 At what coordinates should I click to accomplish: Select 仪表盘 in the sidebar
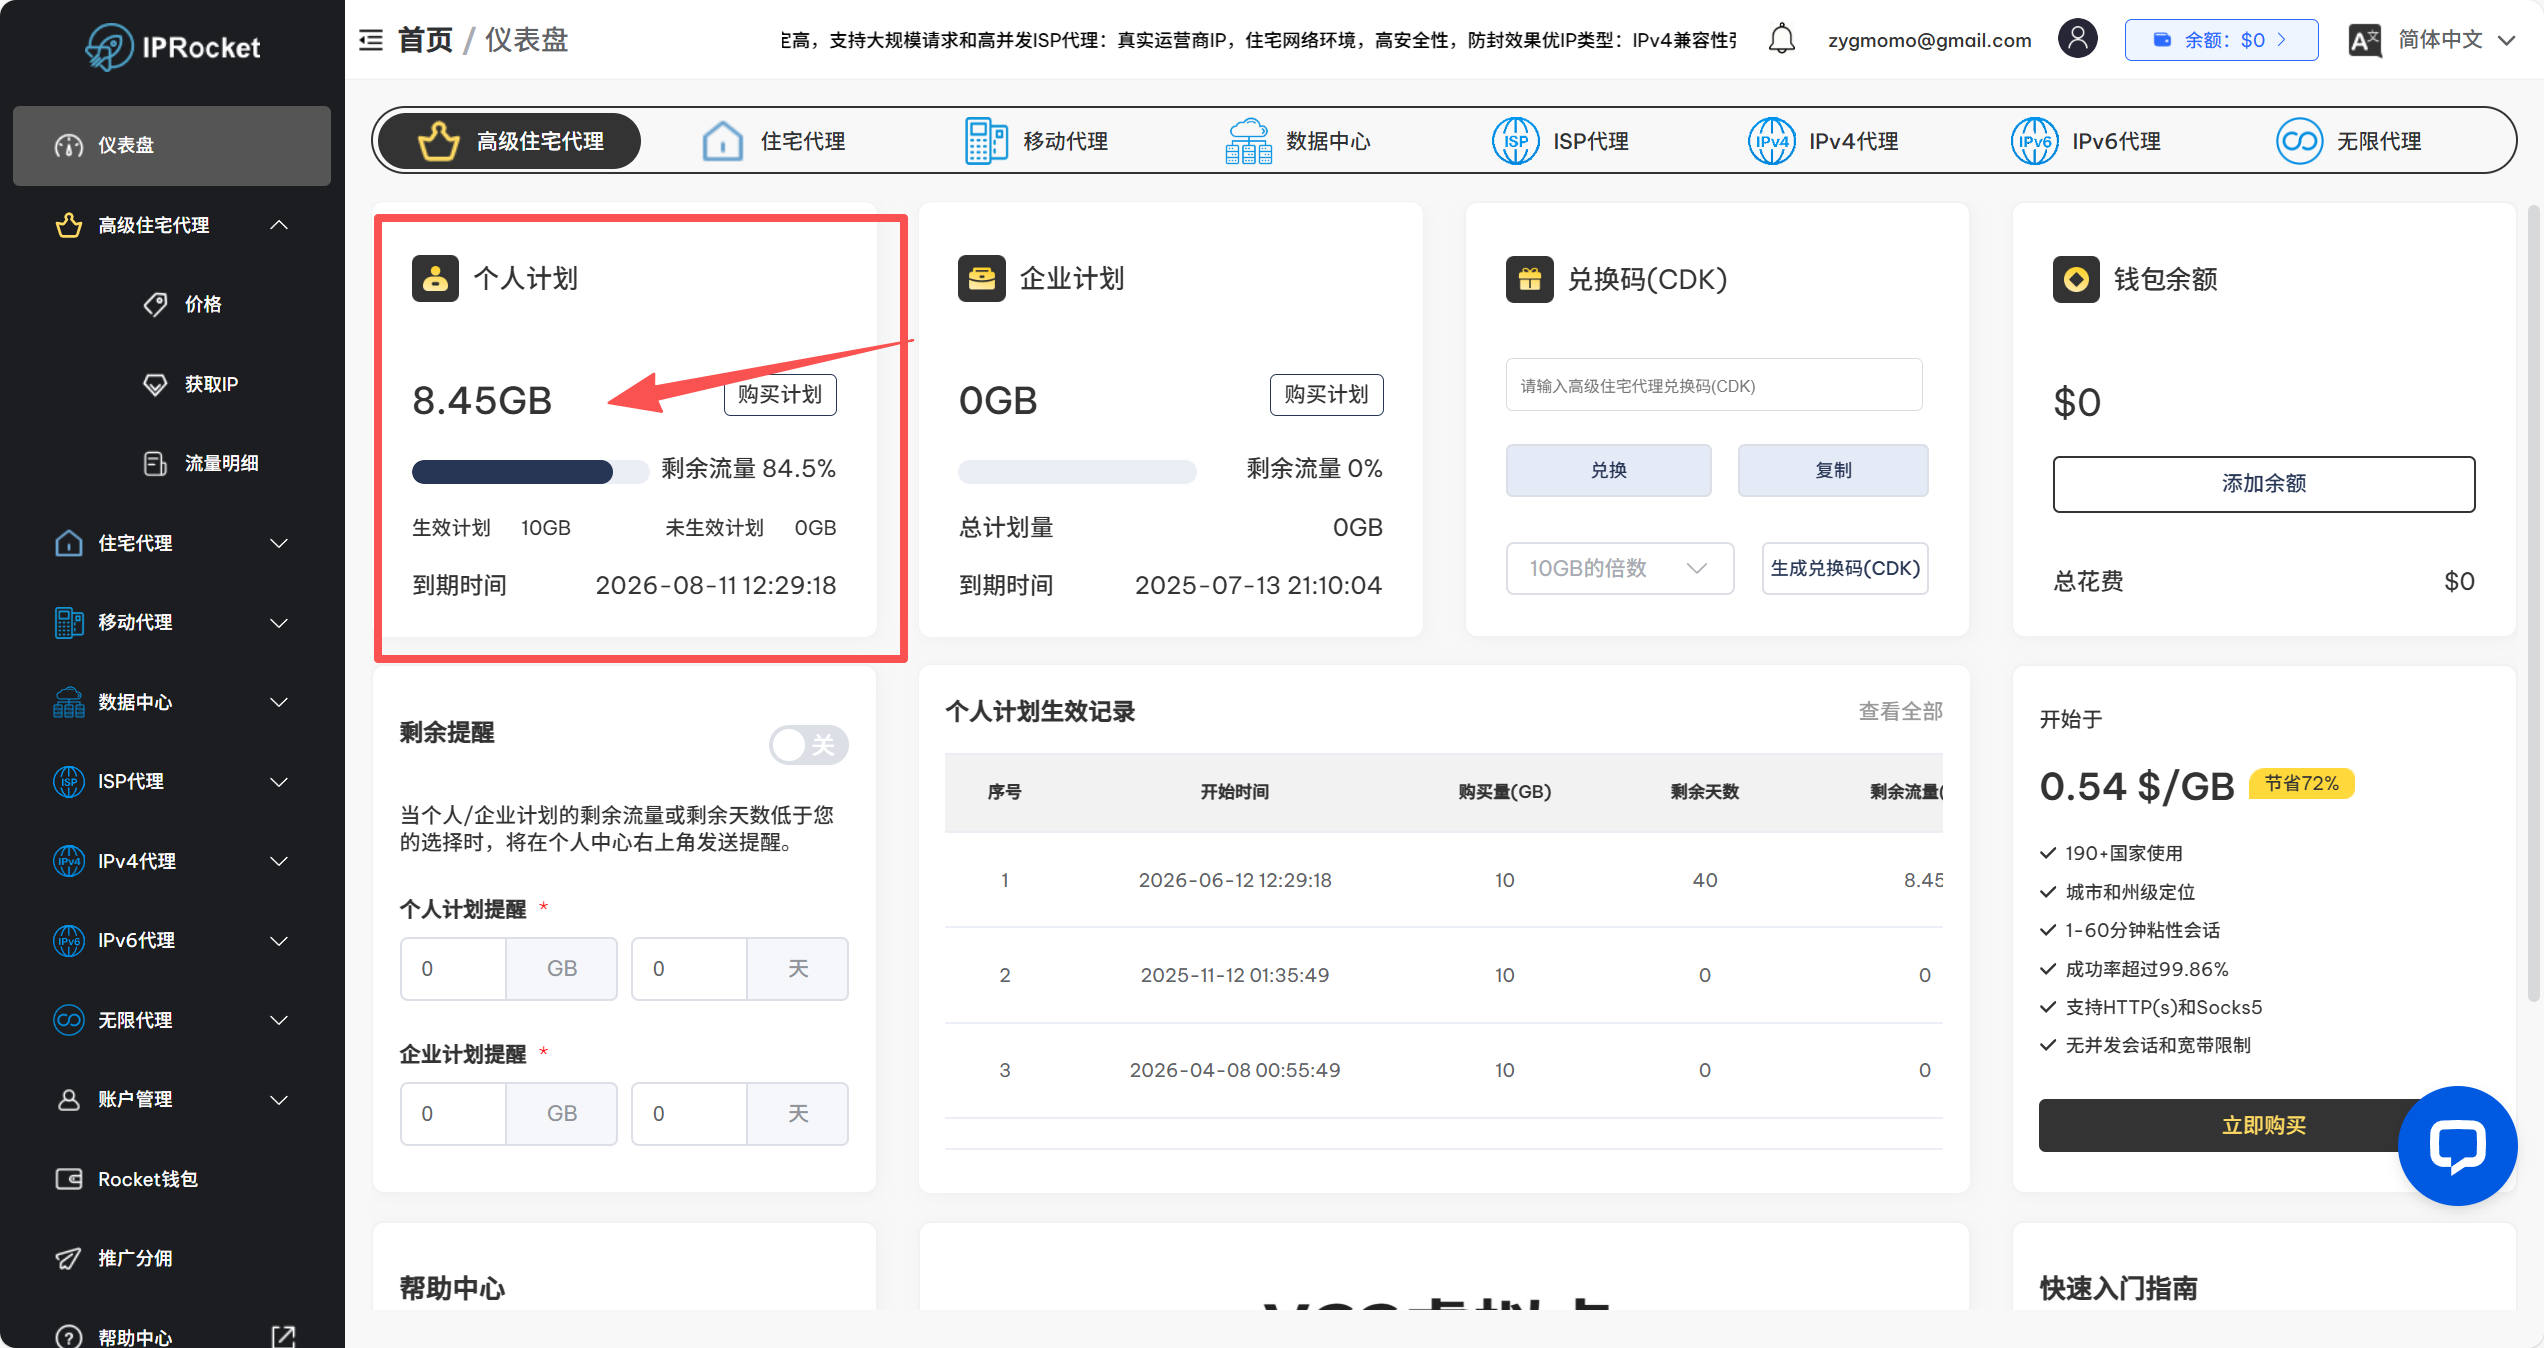172,145
